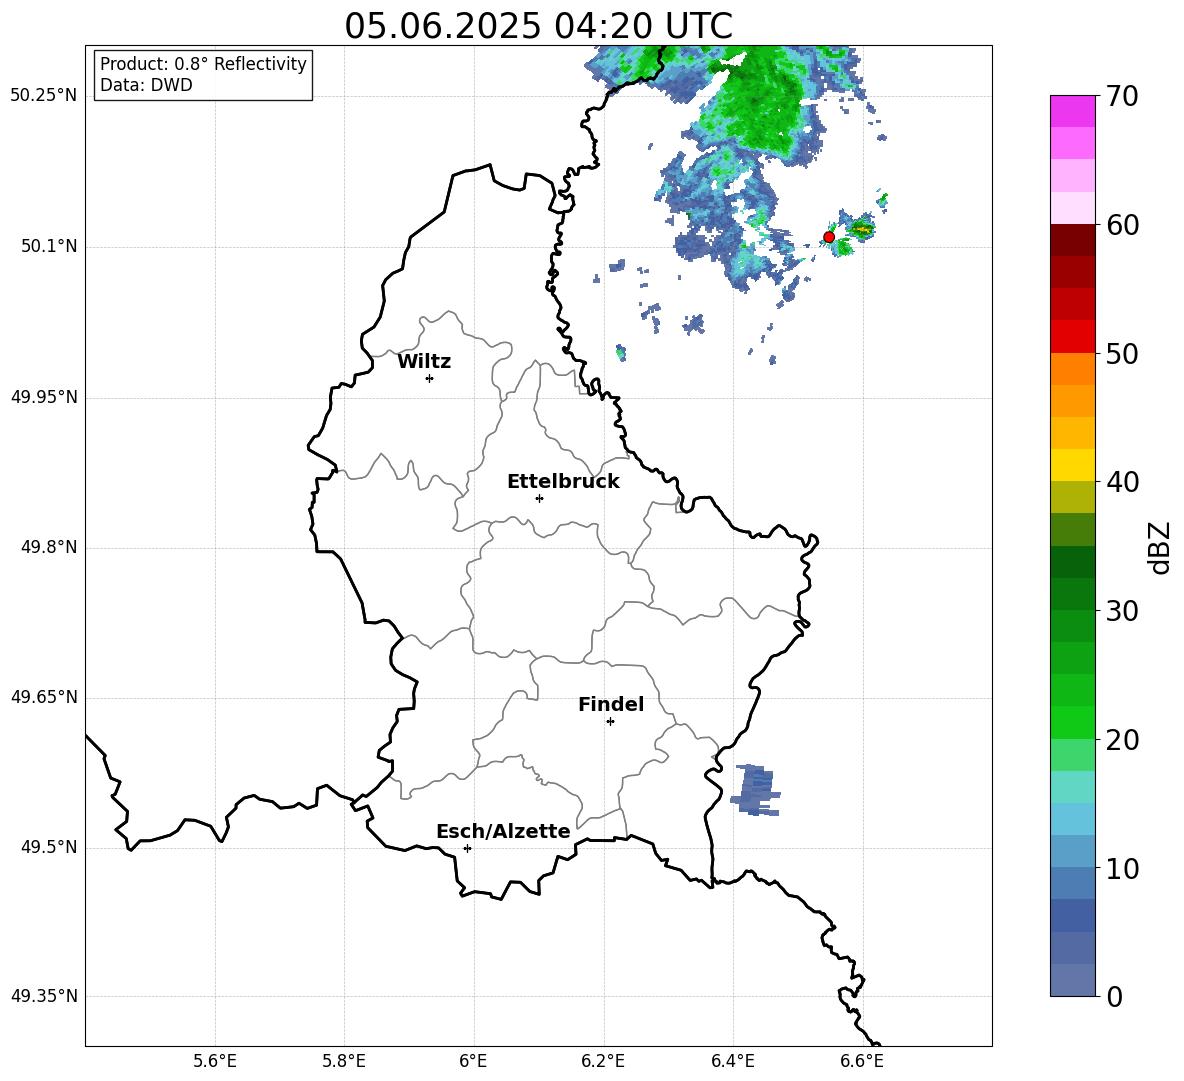Click the colorbar tick label 60
The width and height of the screenshot is (1184, 1081).
[1122, 225]
